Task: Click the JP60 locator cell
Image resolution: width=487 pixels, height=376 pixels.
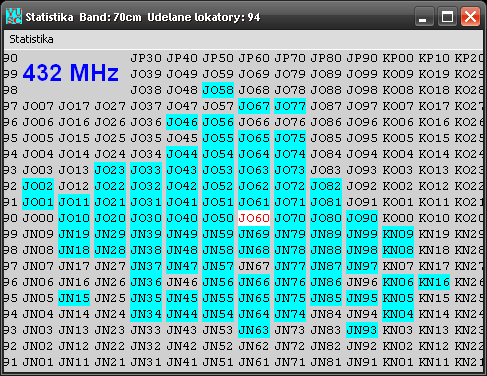Action: 254,58
